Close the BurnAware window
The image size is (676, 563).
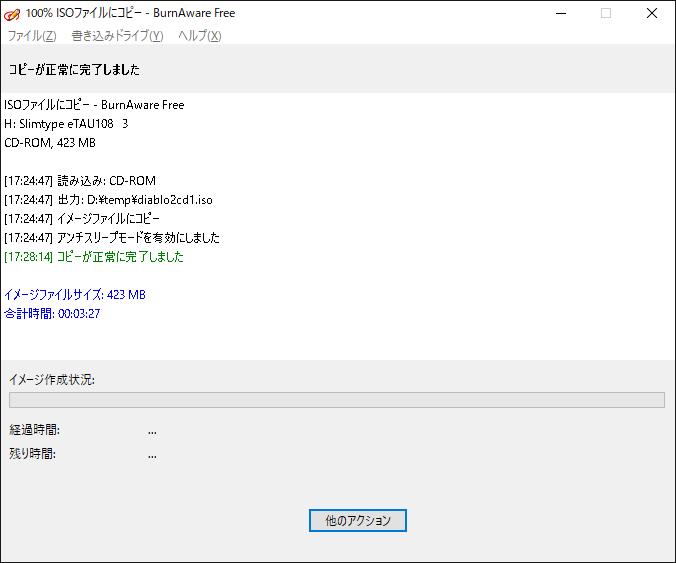(651, 13)
